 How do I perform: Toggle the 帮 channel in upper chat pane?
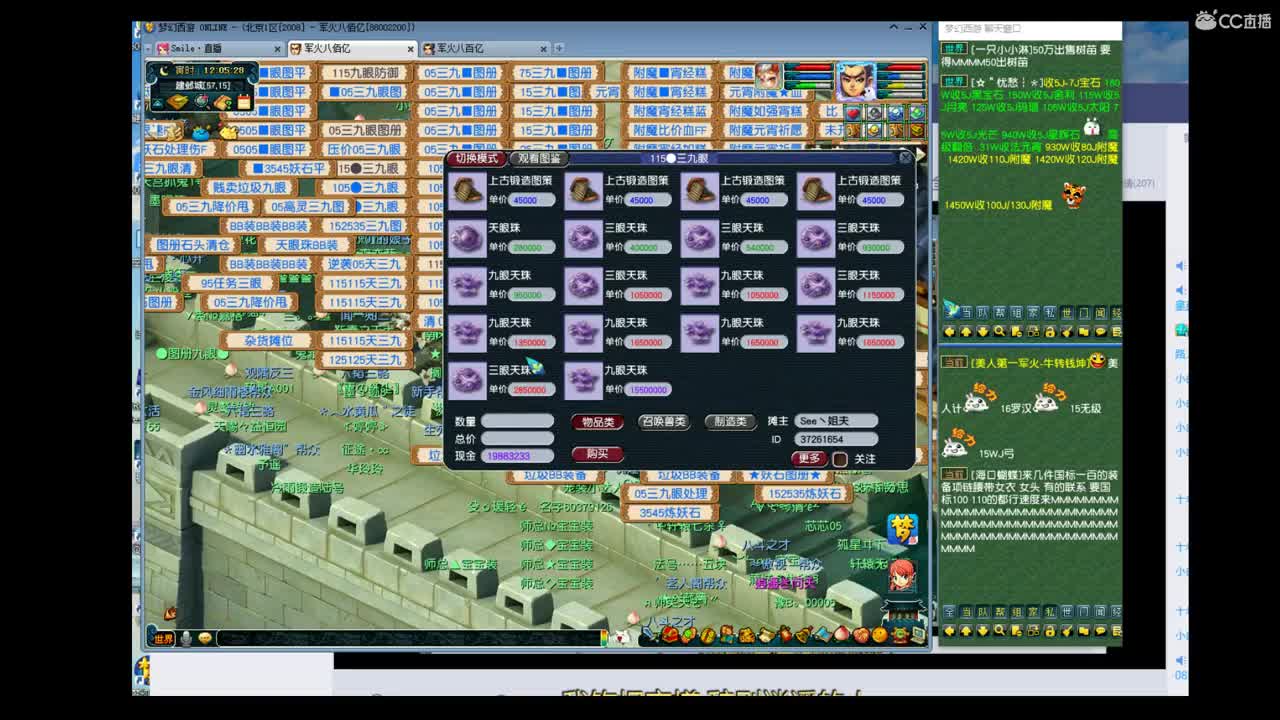click(999, 313)
